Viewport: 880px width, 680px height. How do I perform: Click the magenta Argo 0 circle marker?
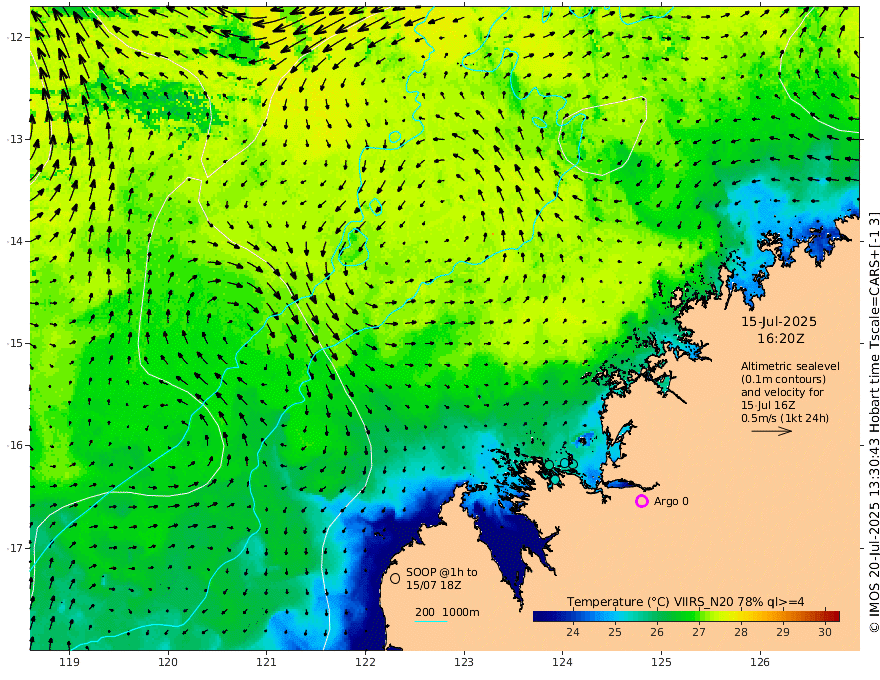(641, 501)
